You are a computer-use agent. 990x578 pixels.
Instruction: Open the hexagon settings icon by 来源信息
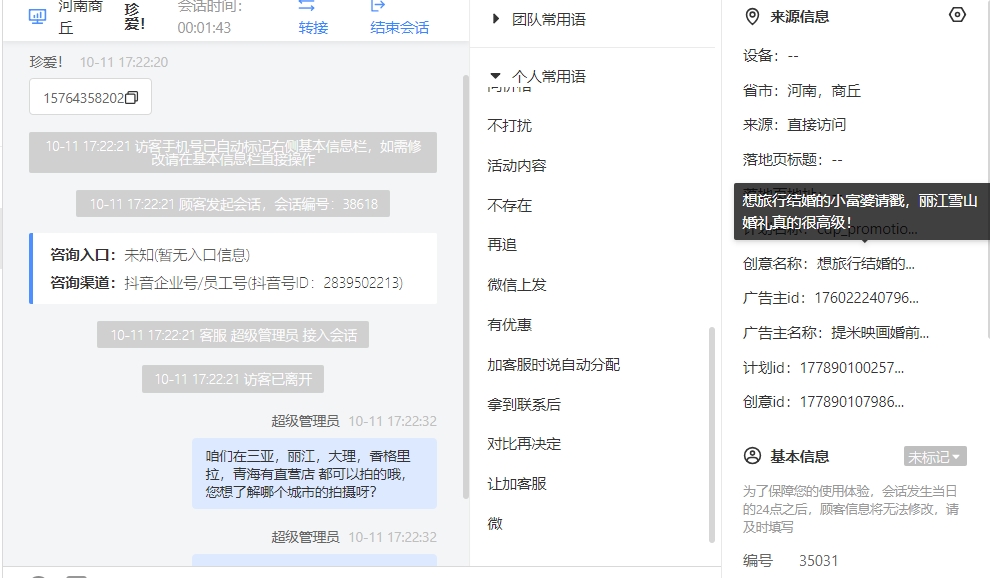957,15
